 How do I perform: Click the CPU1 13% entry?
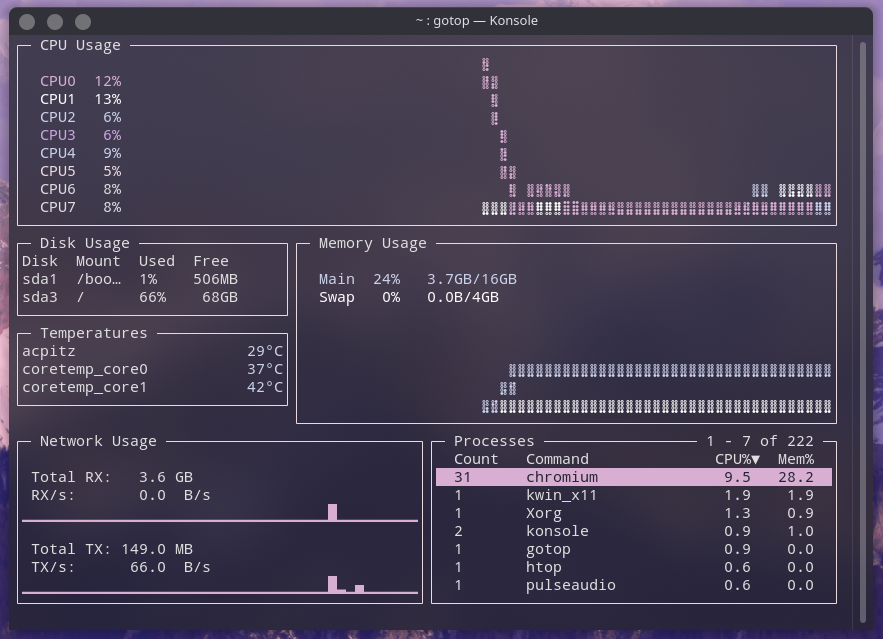pyautogui.click(x=81, y=99)
